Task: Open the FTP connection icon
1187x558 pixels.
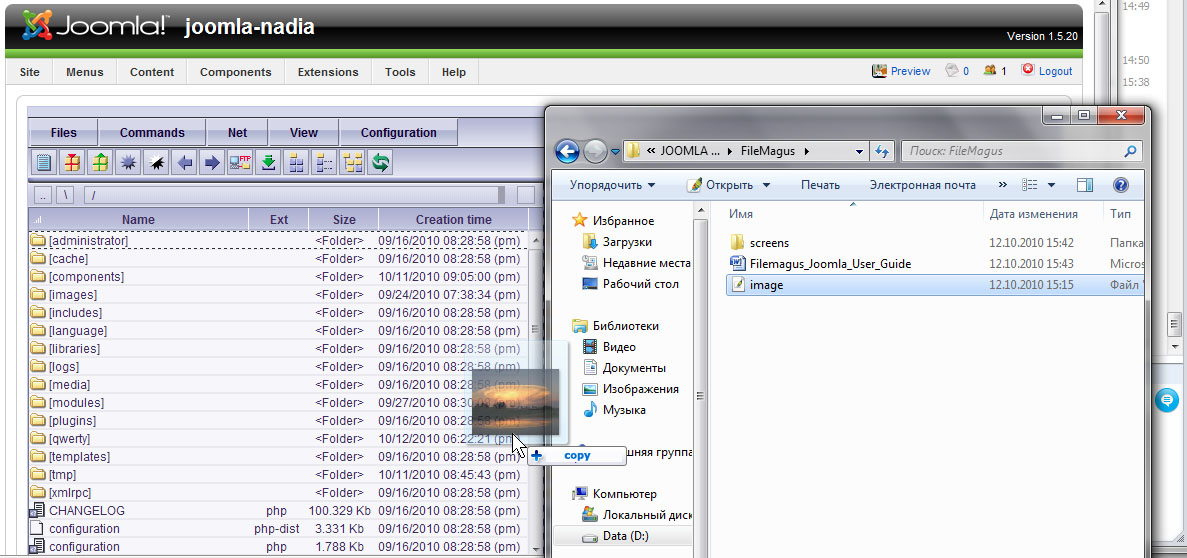Action: point(240,163)
